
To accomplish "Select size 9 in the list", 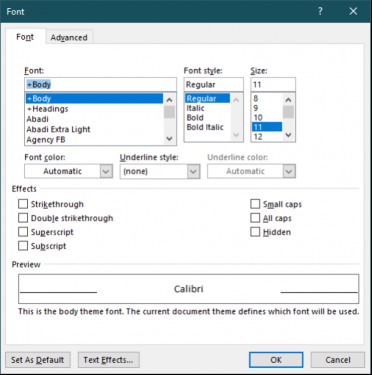I will [x=267, y=108].
